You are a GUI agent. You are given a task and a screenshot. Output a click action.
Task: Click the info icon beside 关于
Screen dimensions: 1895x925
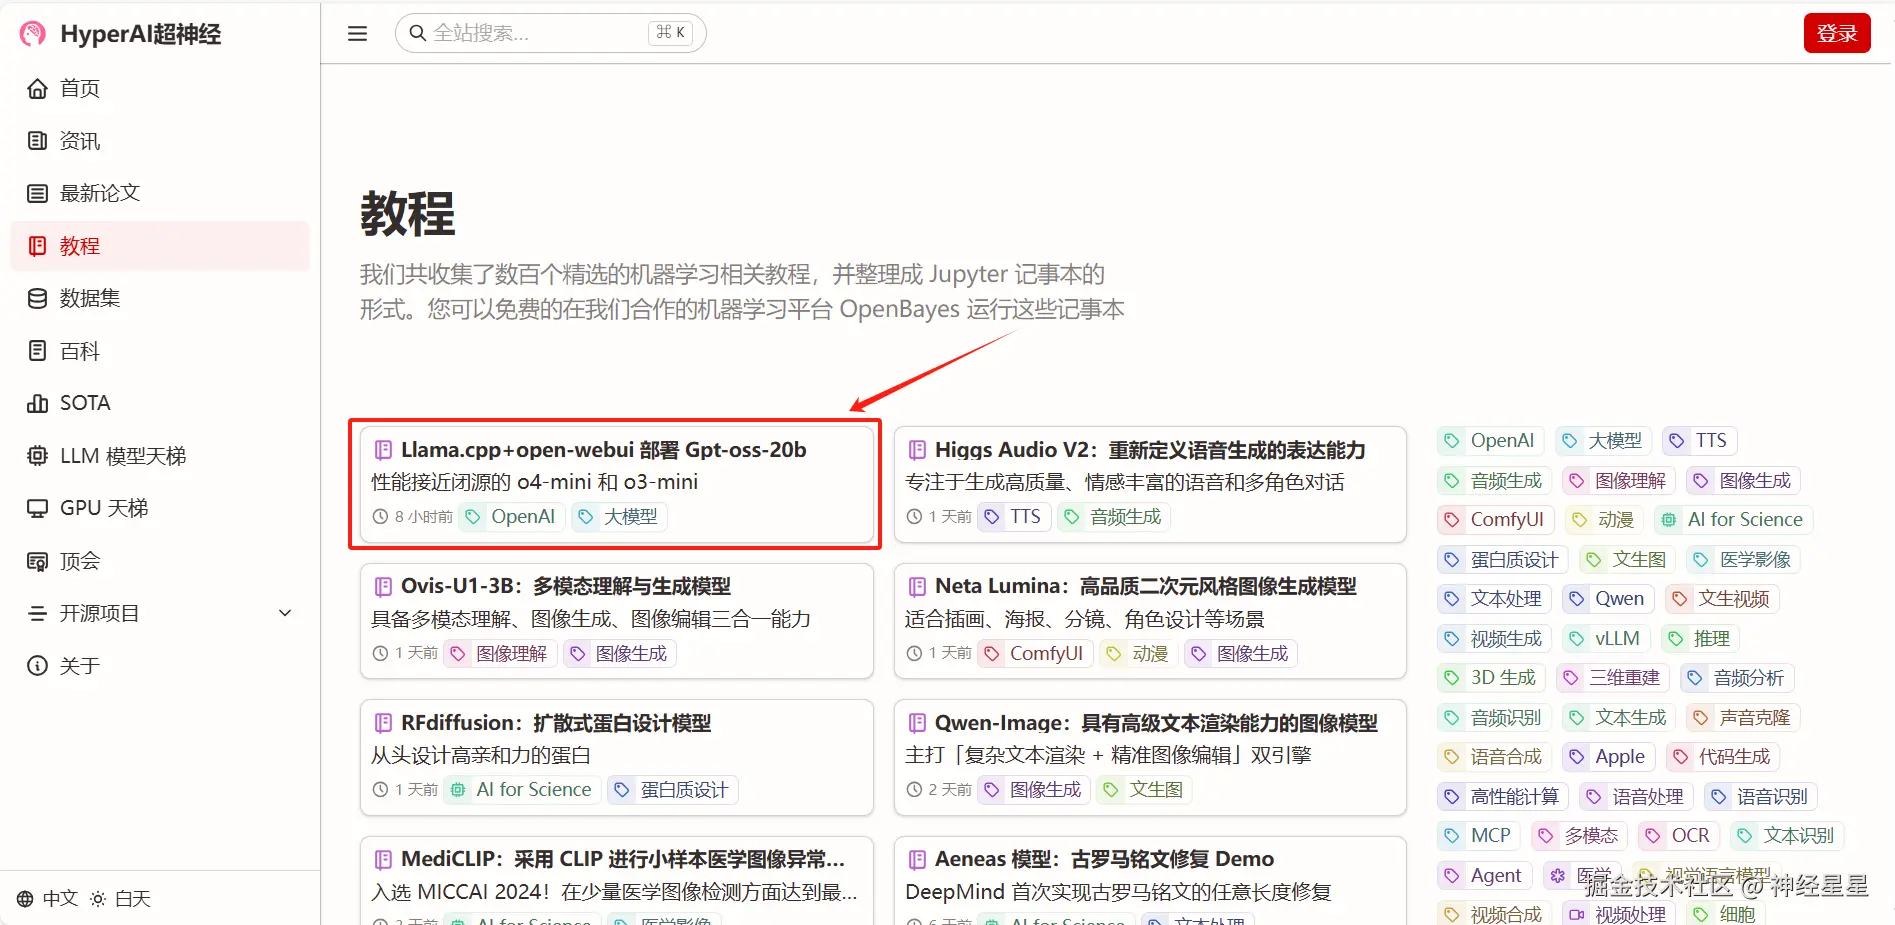coord(37,666)
